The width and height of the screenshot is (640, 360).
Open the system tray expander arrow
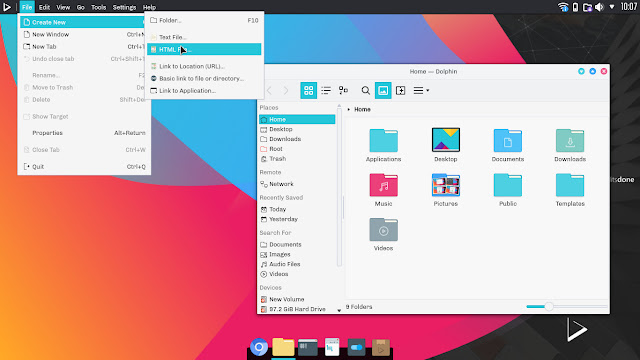coord(612,7)
